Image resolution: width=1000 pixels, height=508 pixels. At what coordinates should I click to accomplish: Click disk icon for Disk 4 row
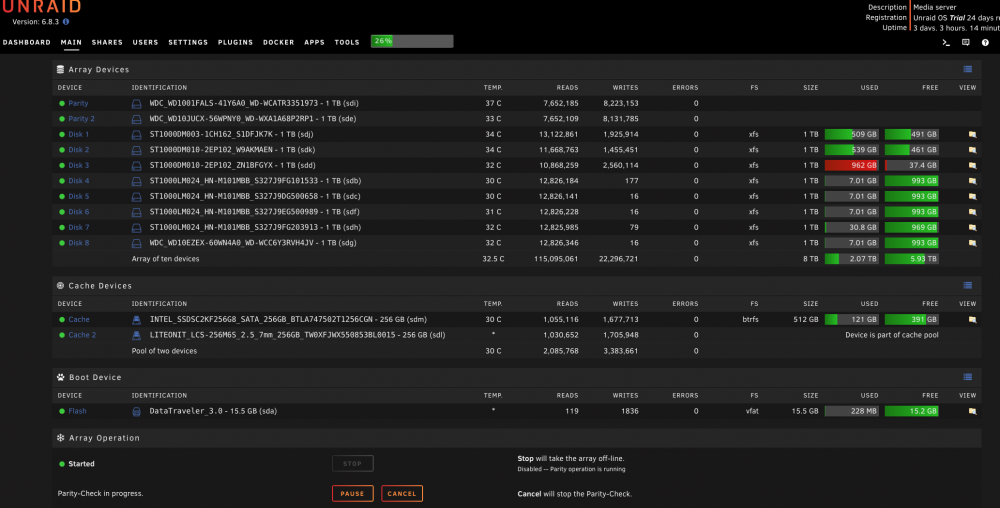[x=136, y=181]
